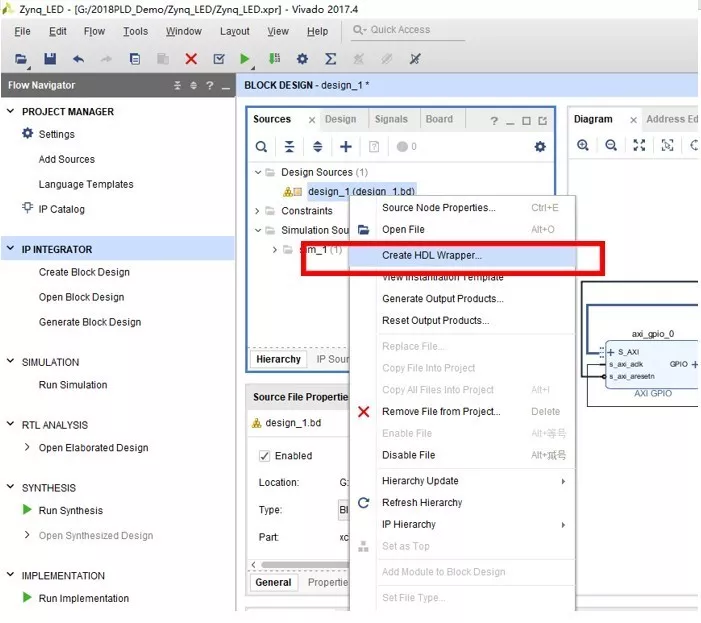701x623 pixels.
Task: Collapse the PROJECT MANAGER section
Action: tap(11, 111)
